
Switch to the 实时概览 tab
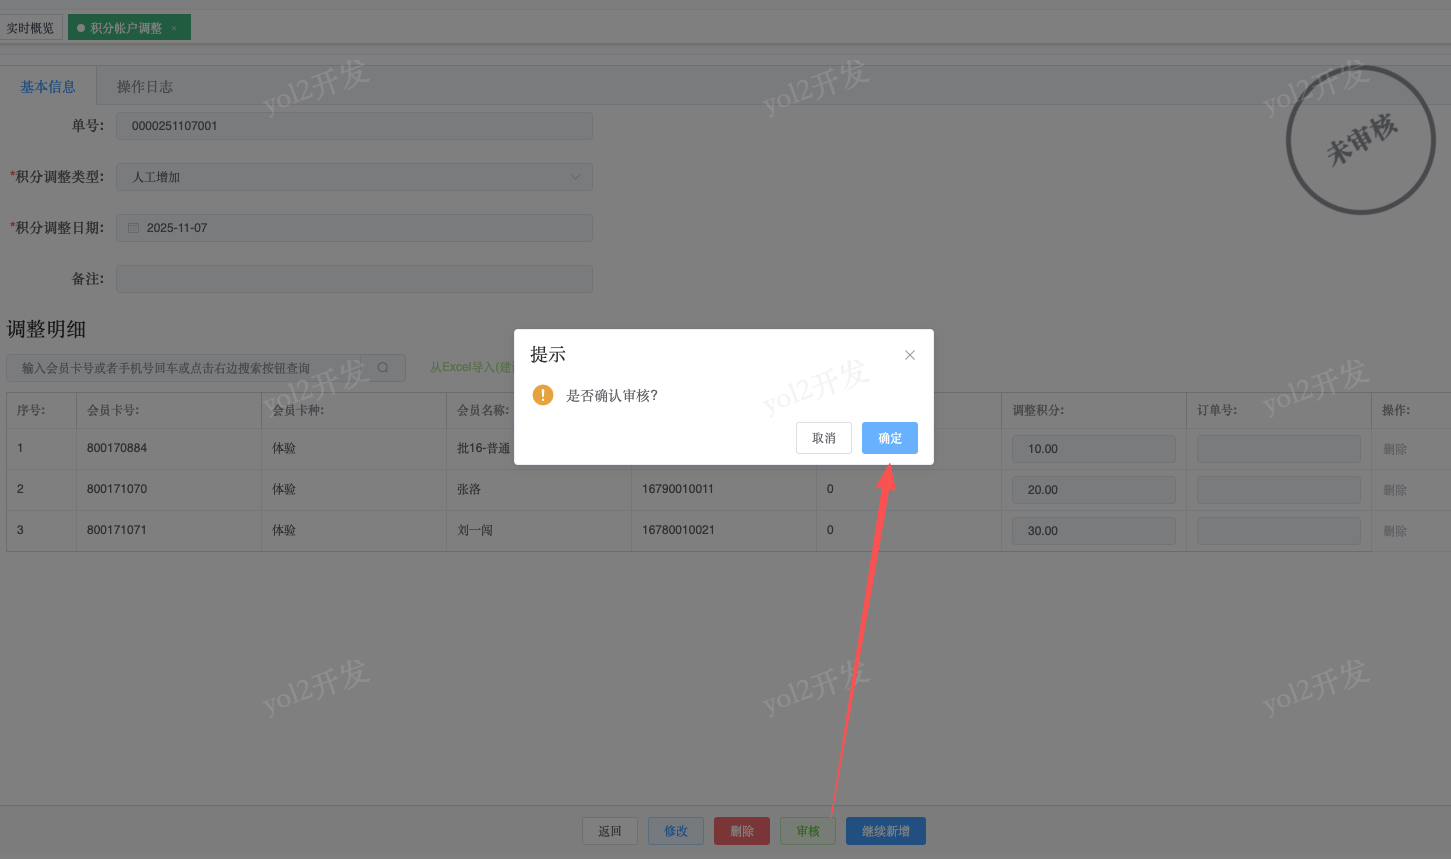coord(31,28)
